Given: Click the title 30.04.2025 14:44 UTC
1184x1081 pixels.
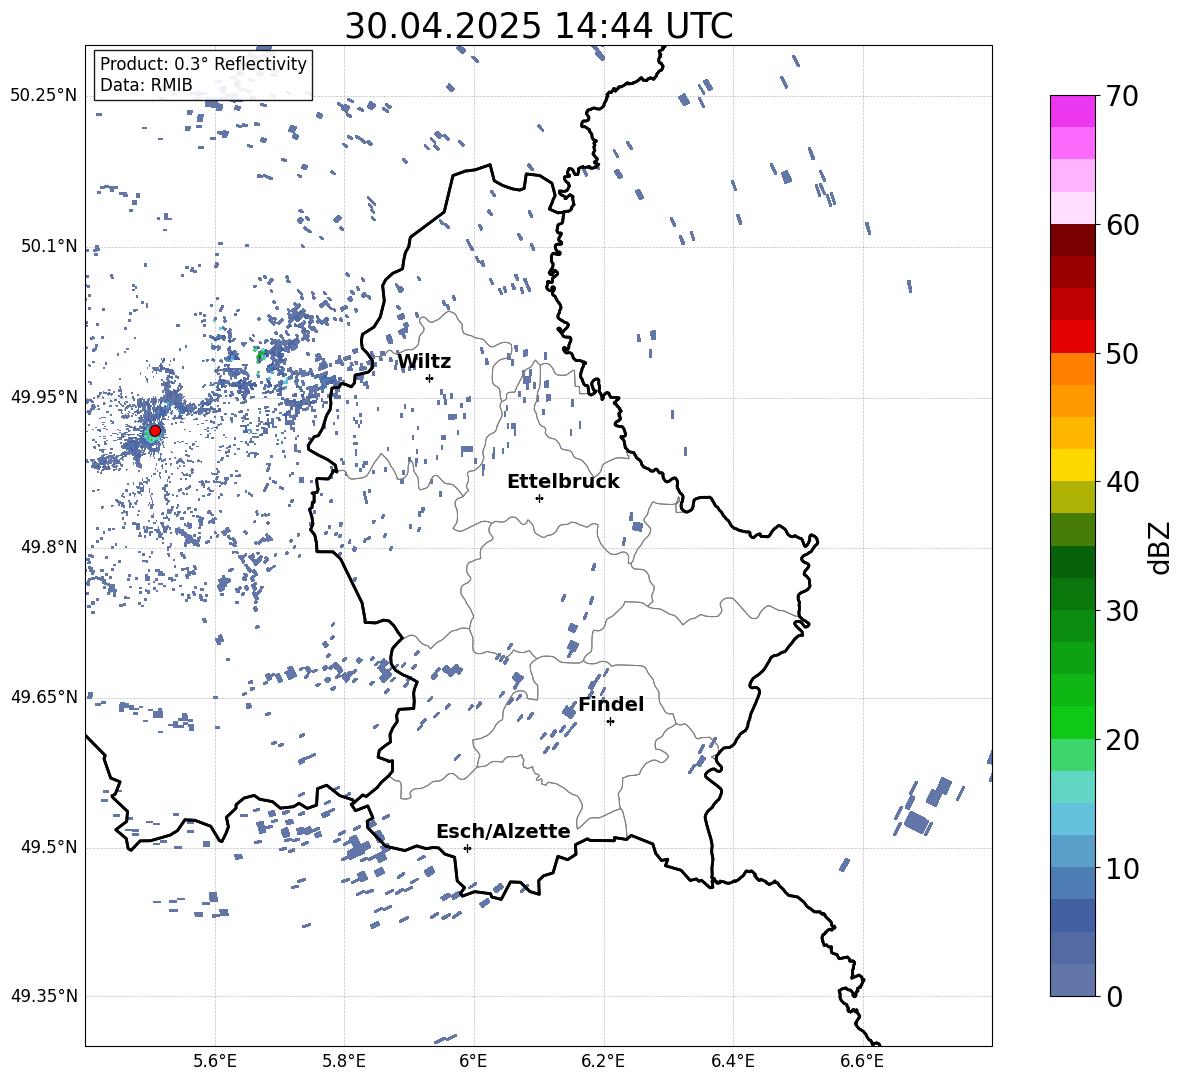Looking at the screenshot, I should point(539,26).
